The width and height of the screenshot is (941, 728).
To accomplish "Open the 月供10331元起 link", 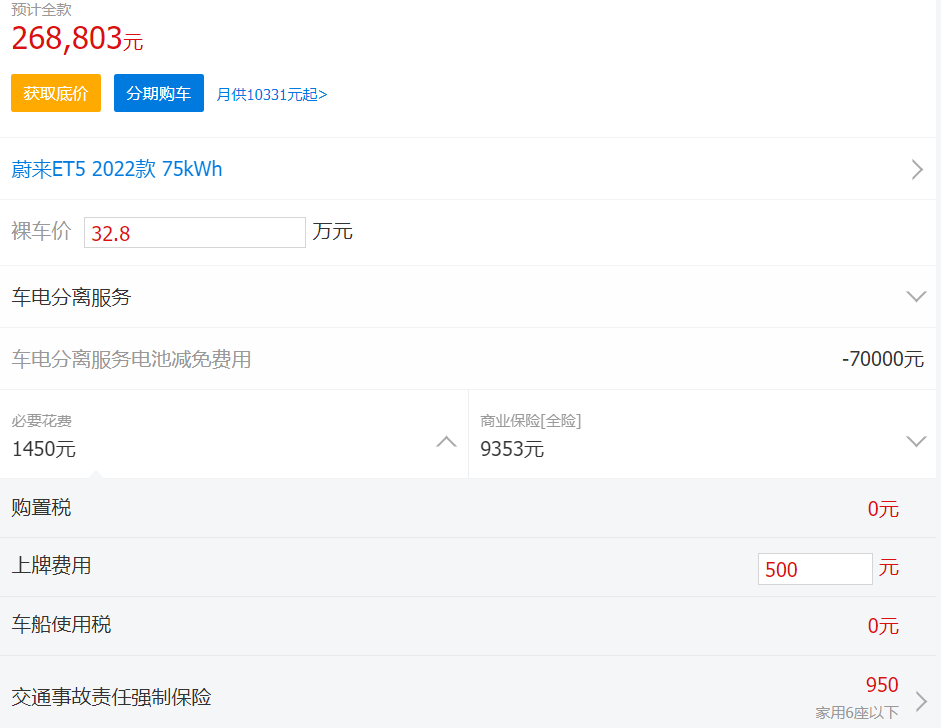I will point(271,95).
